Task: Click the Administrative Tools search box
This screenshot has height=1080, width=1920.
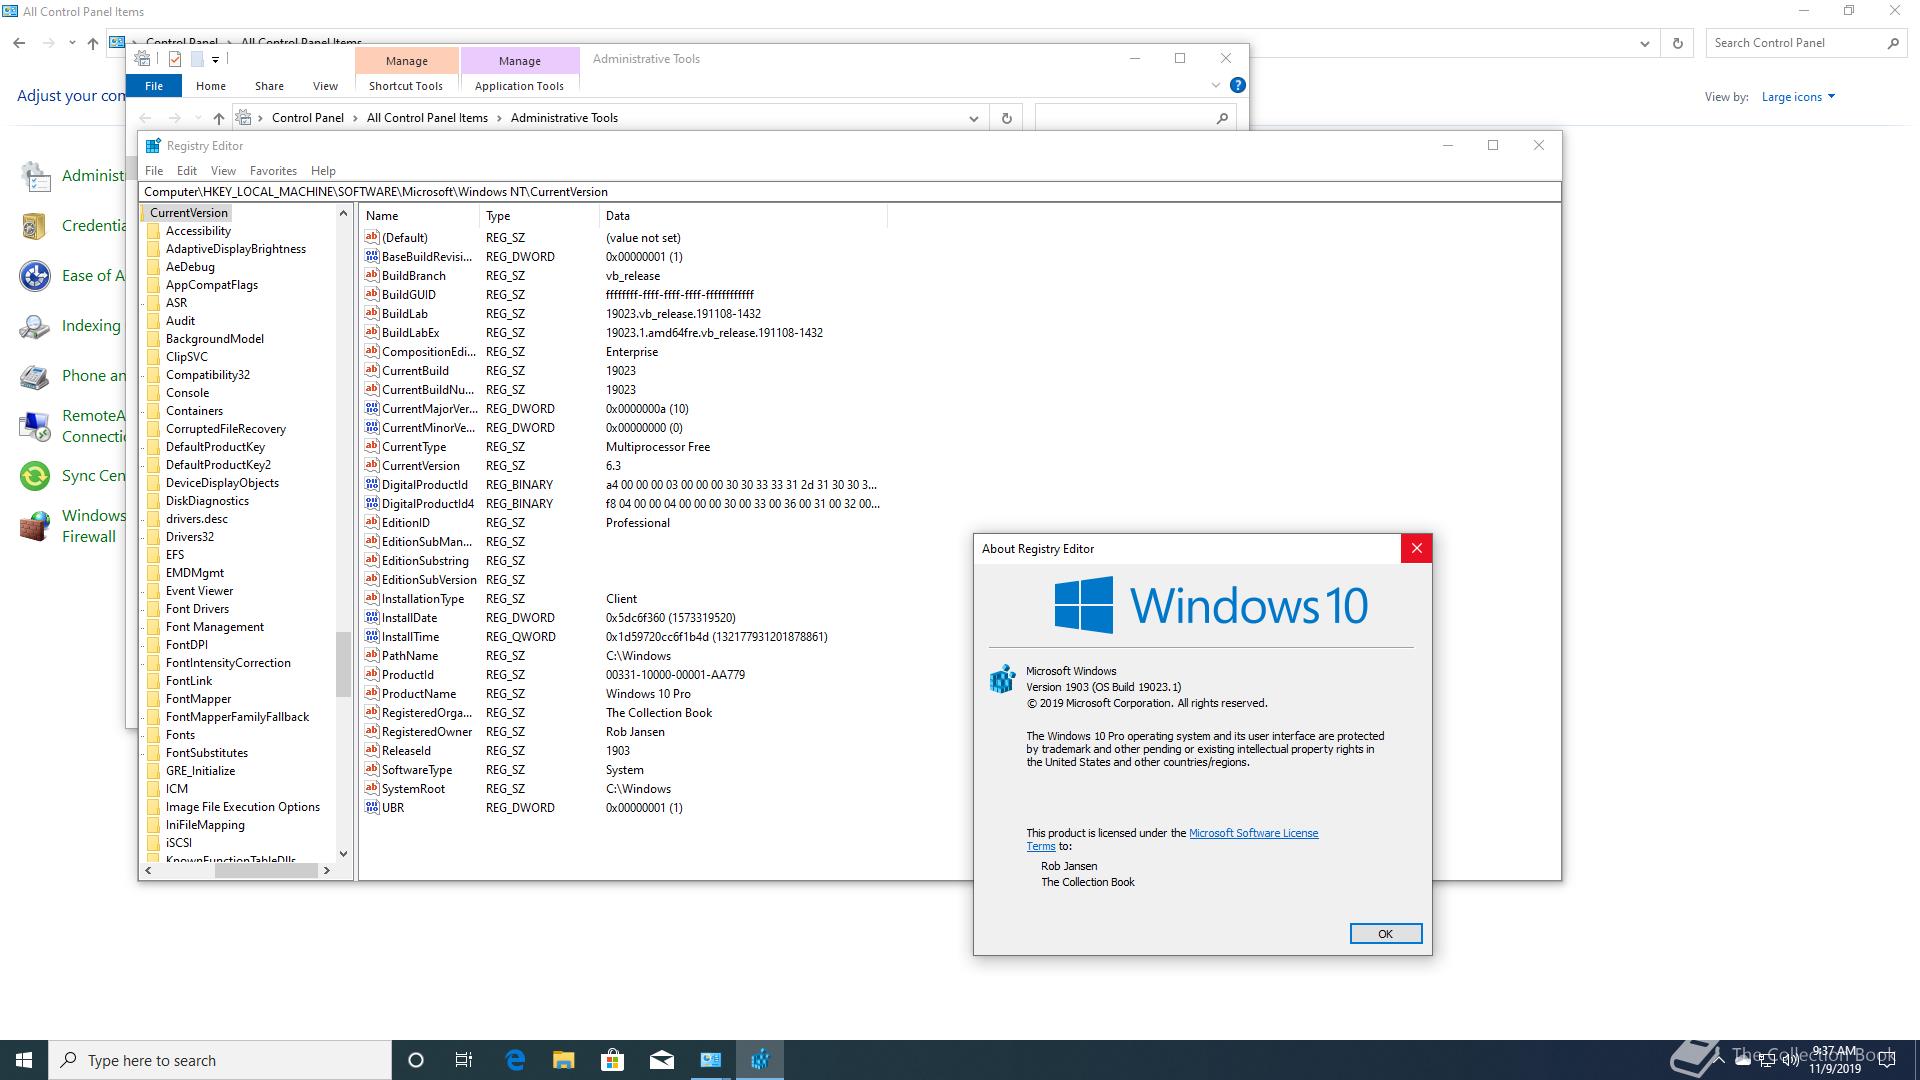Action: coord(1135,118)
